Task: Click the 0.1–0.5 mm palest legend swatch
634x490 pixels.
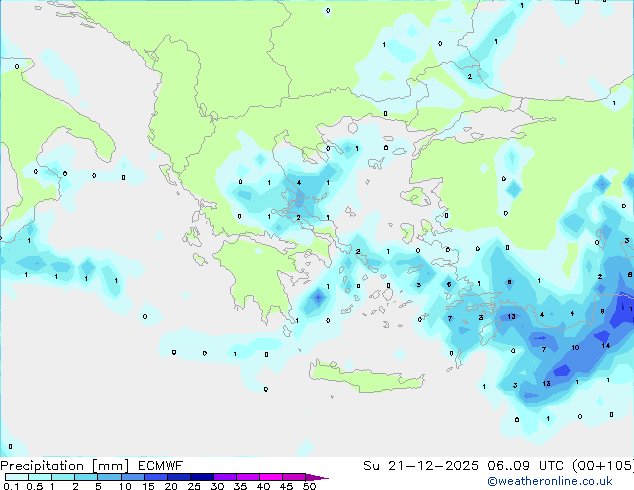Action: [x=17, y=477]
